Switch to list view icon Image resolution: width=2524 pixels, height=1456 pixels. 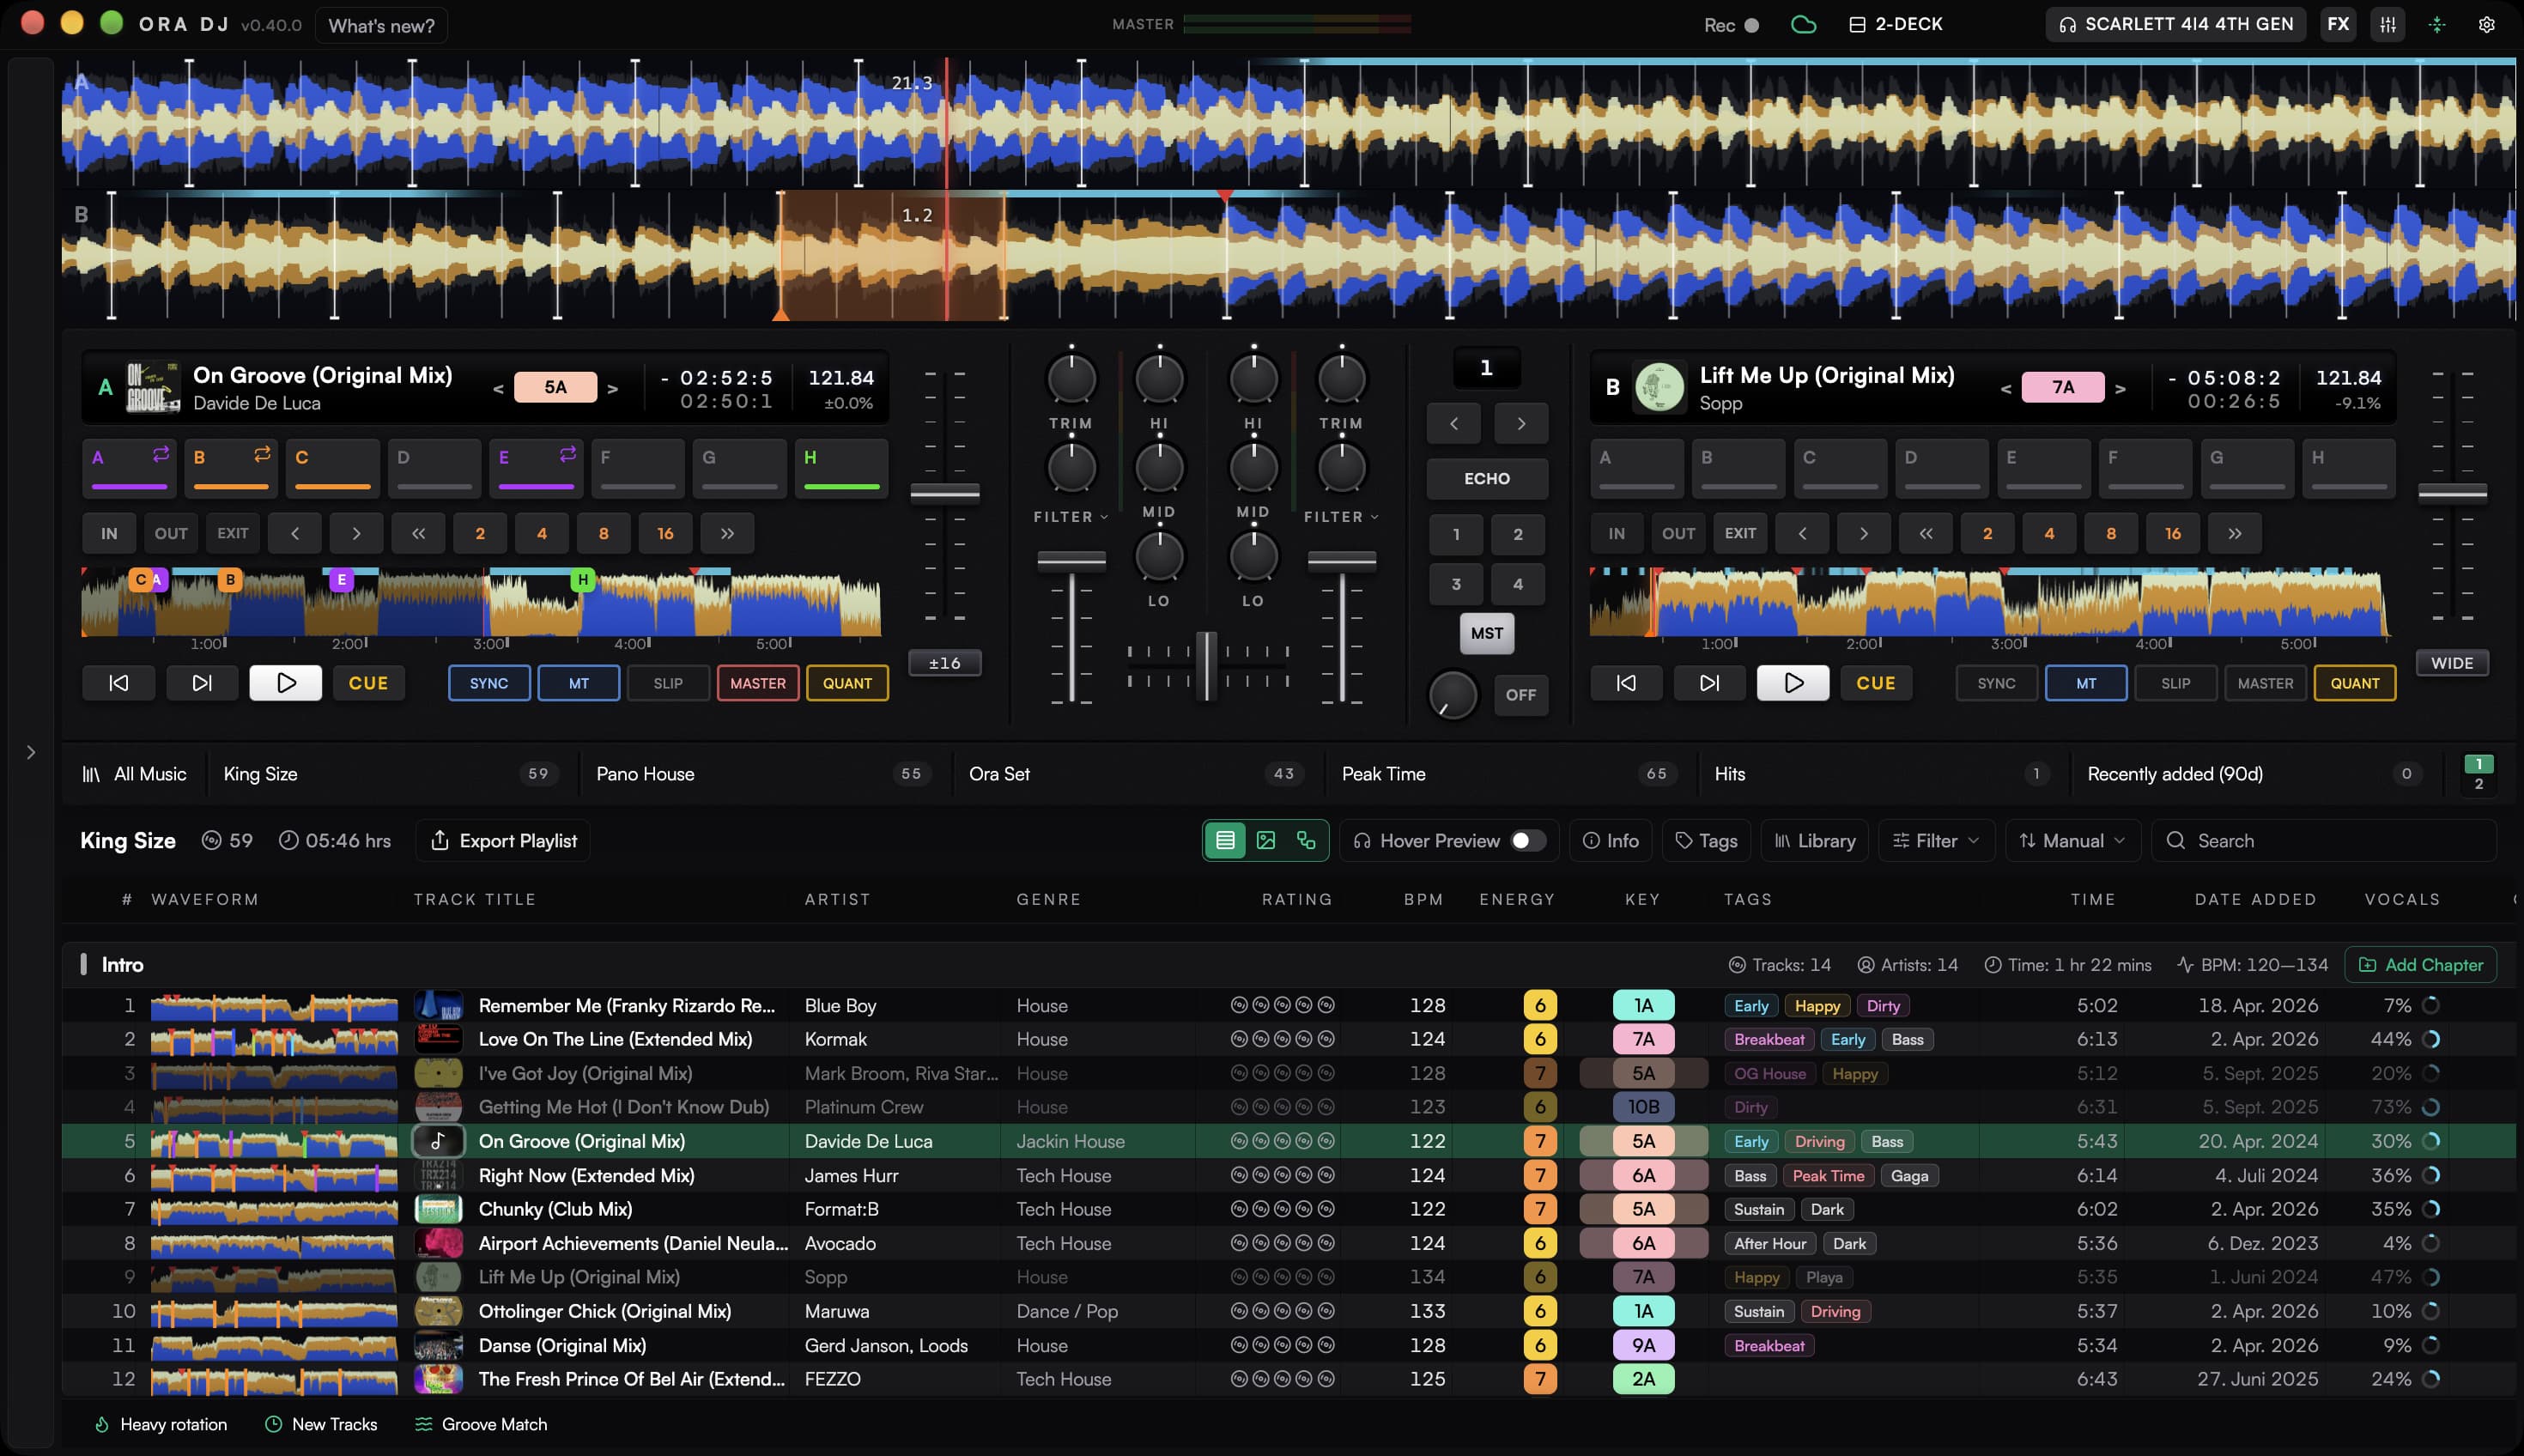tap(1225, 841)
